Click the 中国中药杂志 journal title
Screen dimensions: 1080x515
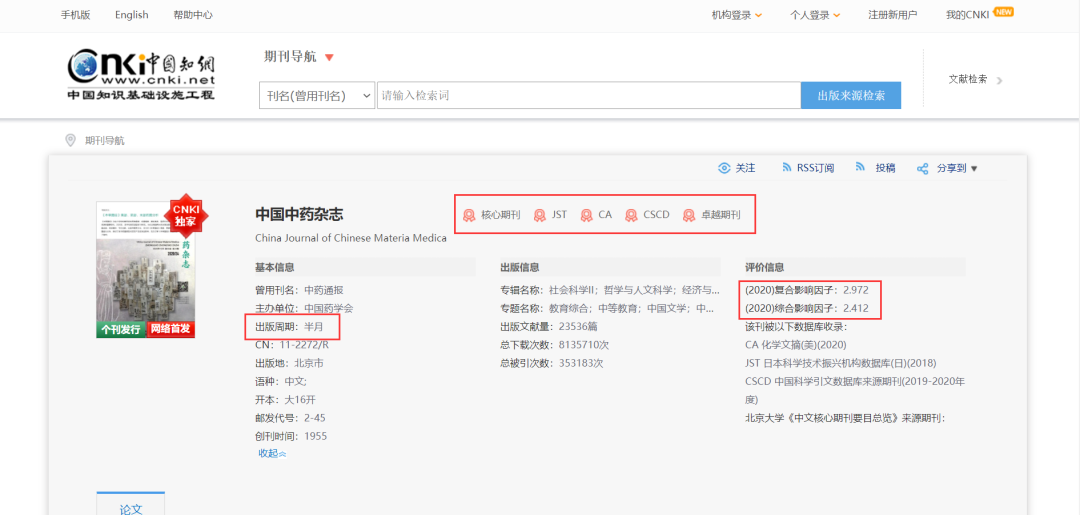(x=299, y=214)
